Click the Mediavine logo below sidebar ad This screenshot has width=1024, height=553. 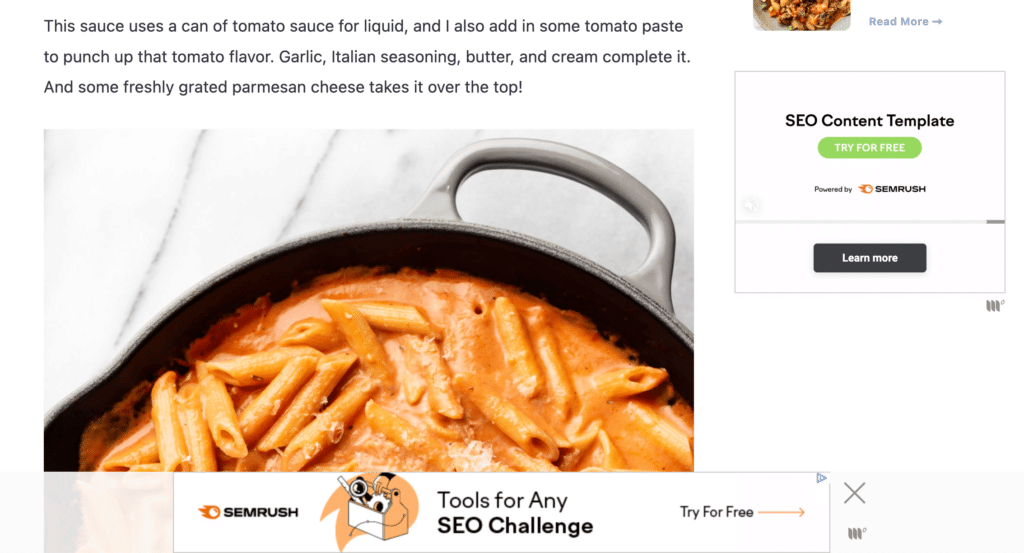coord(995,305)
